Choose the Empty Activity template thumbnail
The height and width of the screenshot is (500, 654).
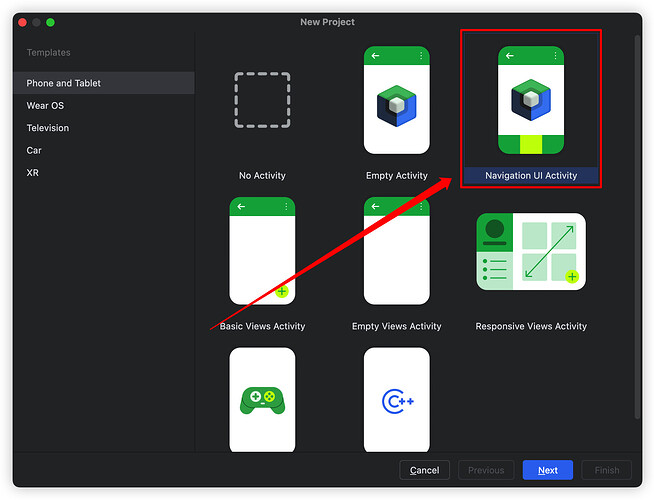click(397, 100)
